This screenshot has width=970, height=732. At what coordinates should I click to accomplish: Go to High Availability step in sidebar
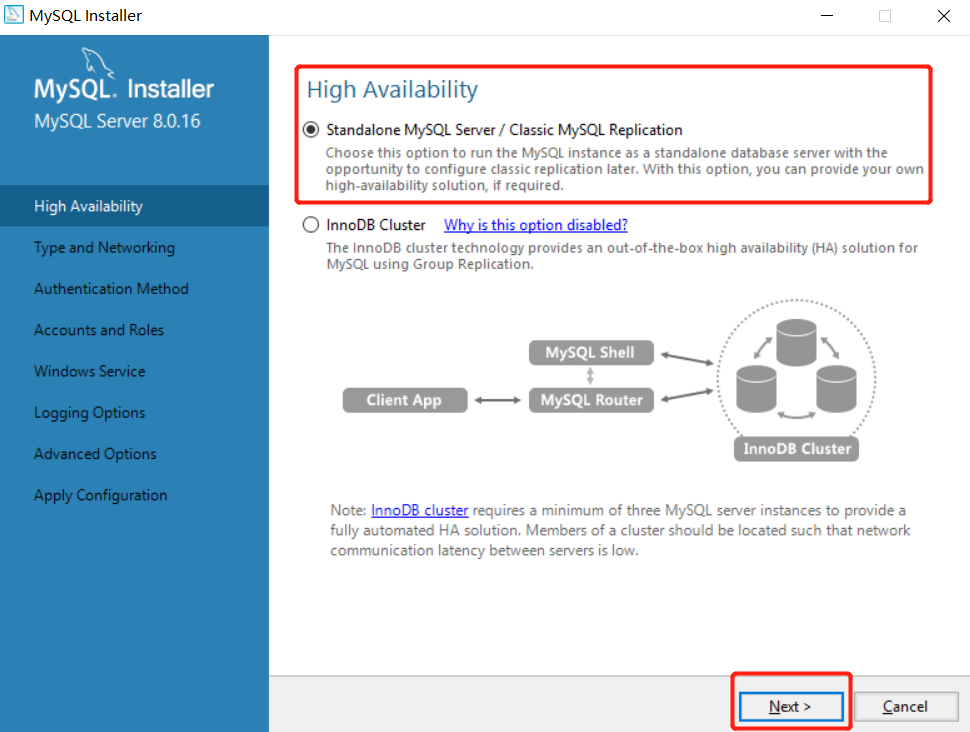point(134,206)
